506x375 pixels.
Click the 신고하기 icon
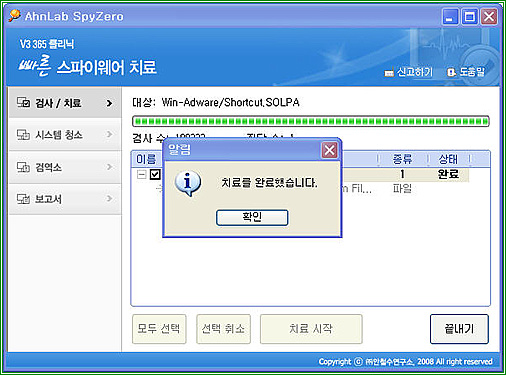coord(389,73)
